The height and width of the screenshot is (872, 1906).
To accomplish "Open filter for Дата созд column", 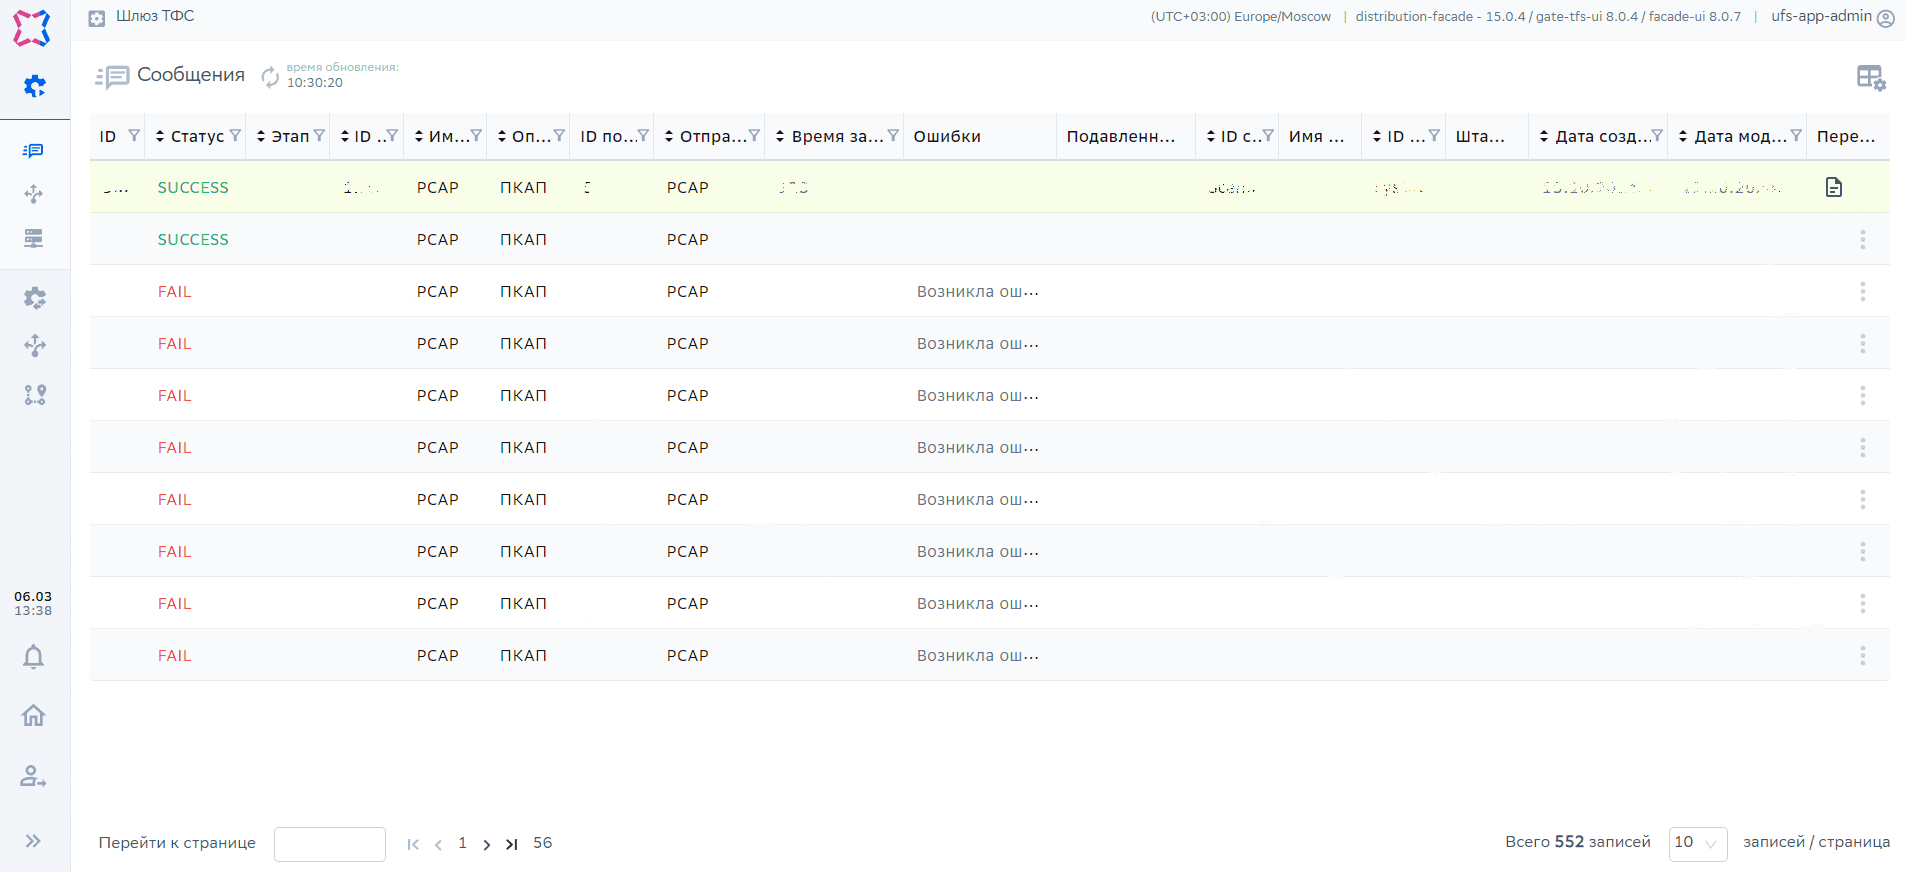I will (1657, 136).
